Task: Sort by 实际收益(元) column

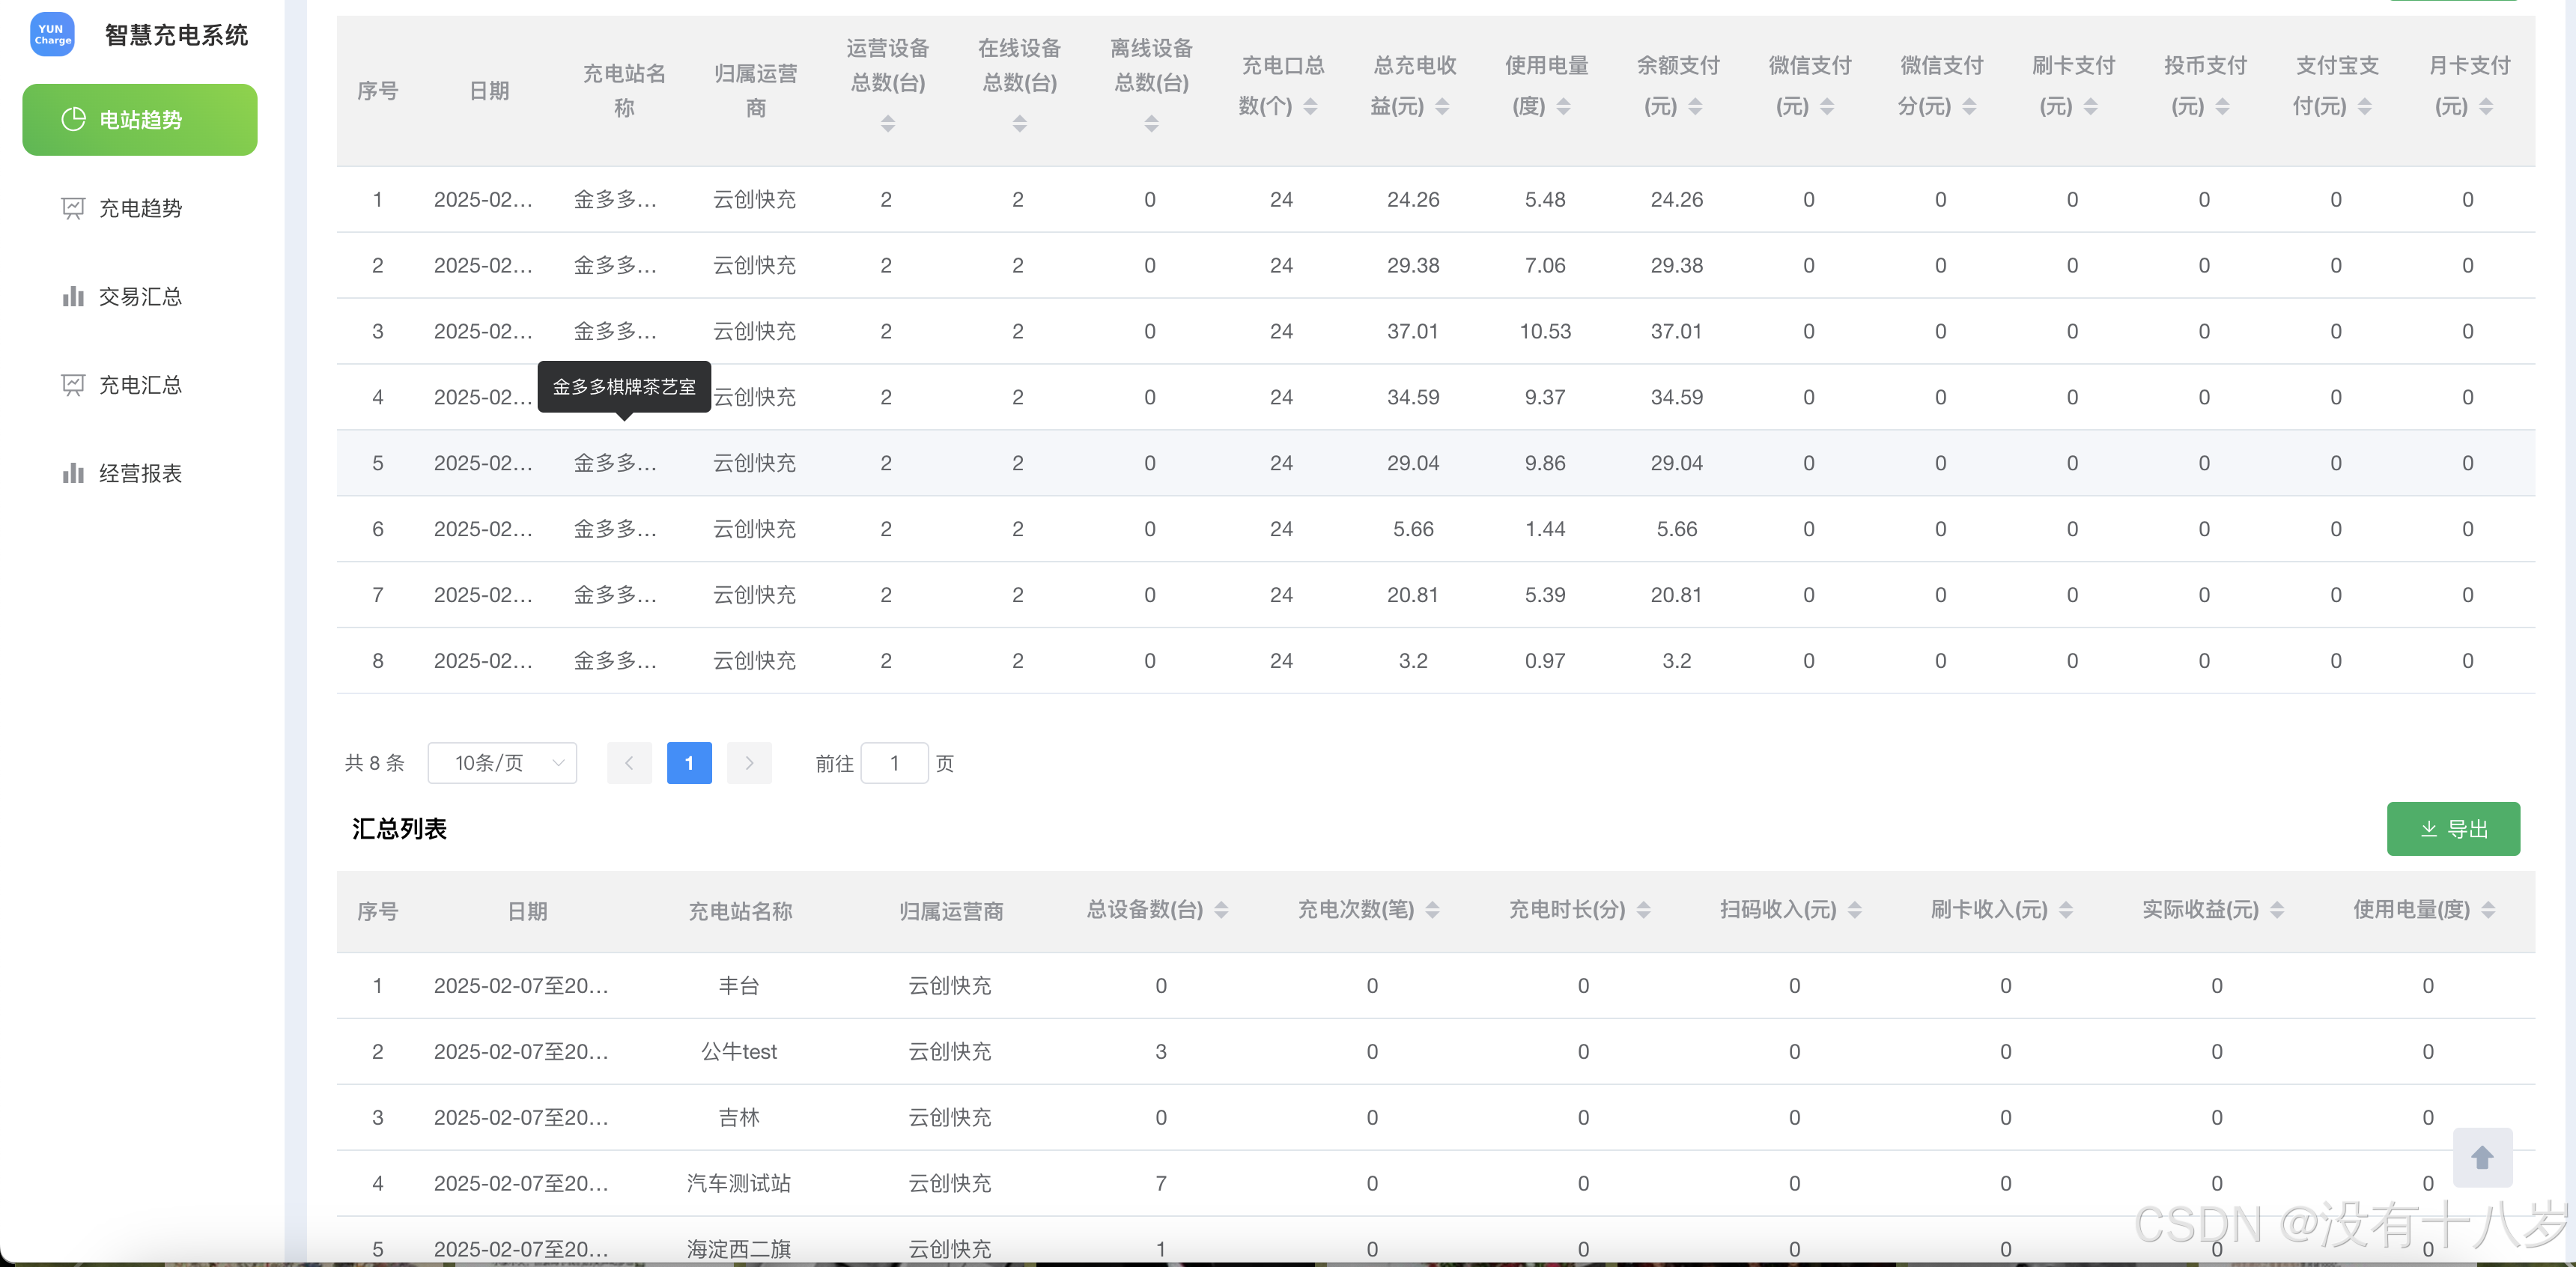Action: [2277, 910]
